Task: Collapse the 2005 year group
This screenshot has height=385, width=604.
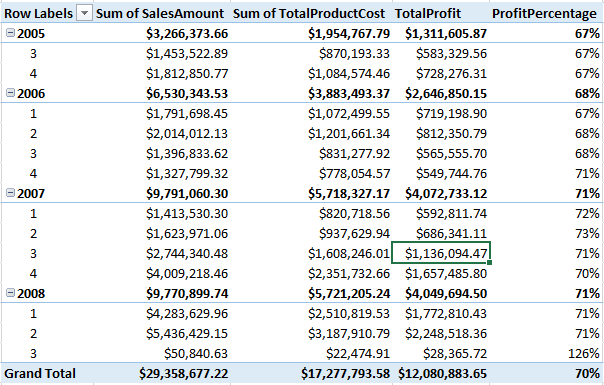Action: coord(10,33)
